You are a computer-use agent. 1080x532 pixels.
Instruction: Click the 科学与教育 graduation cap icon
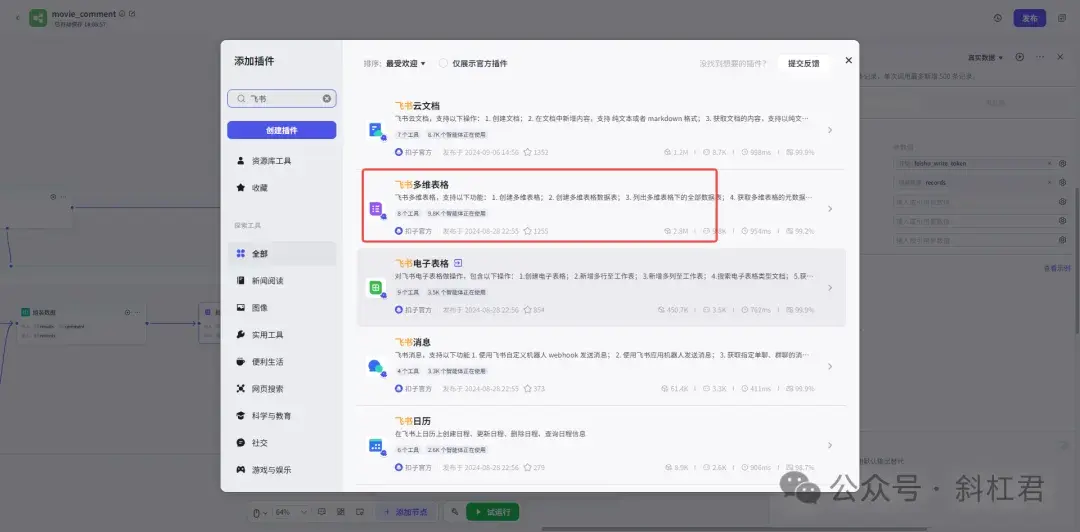click(240, 416)
